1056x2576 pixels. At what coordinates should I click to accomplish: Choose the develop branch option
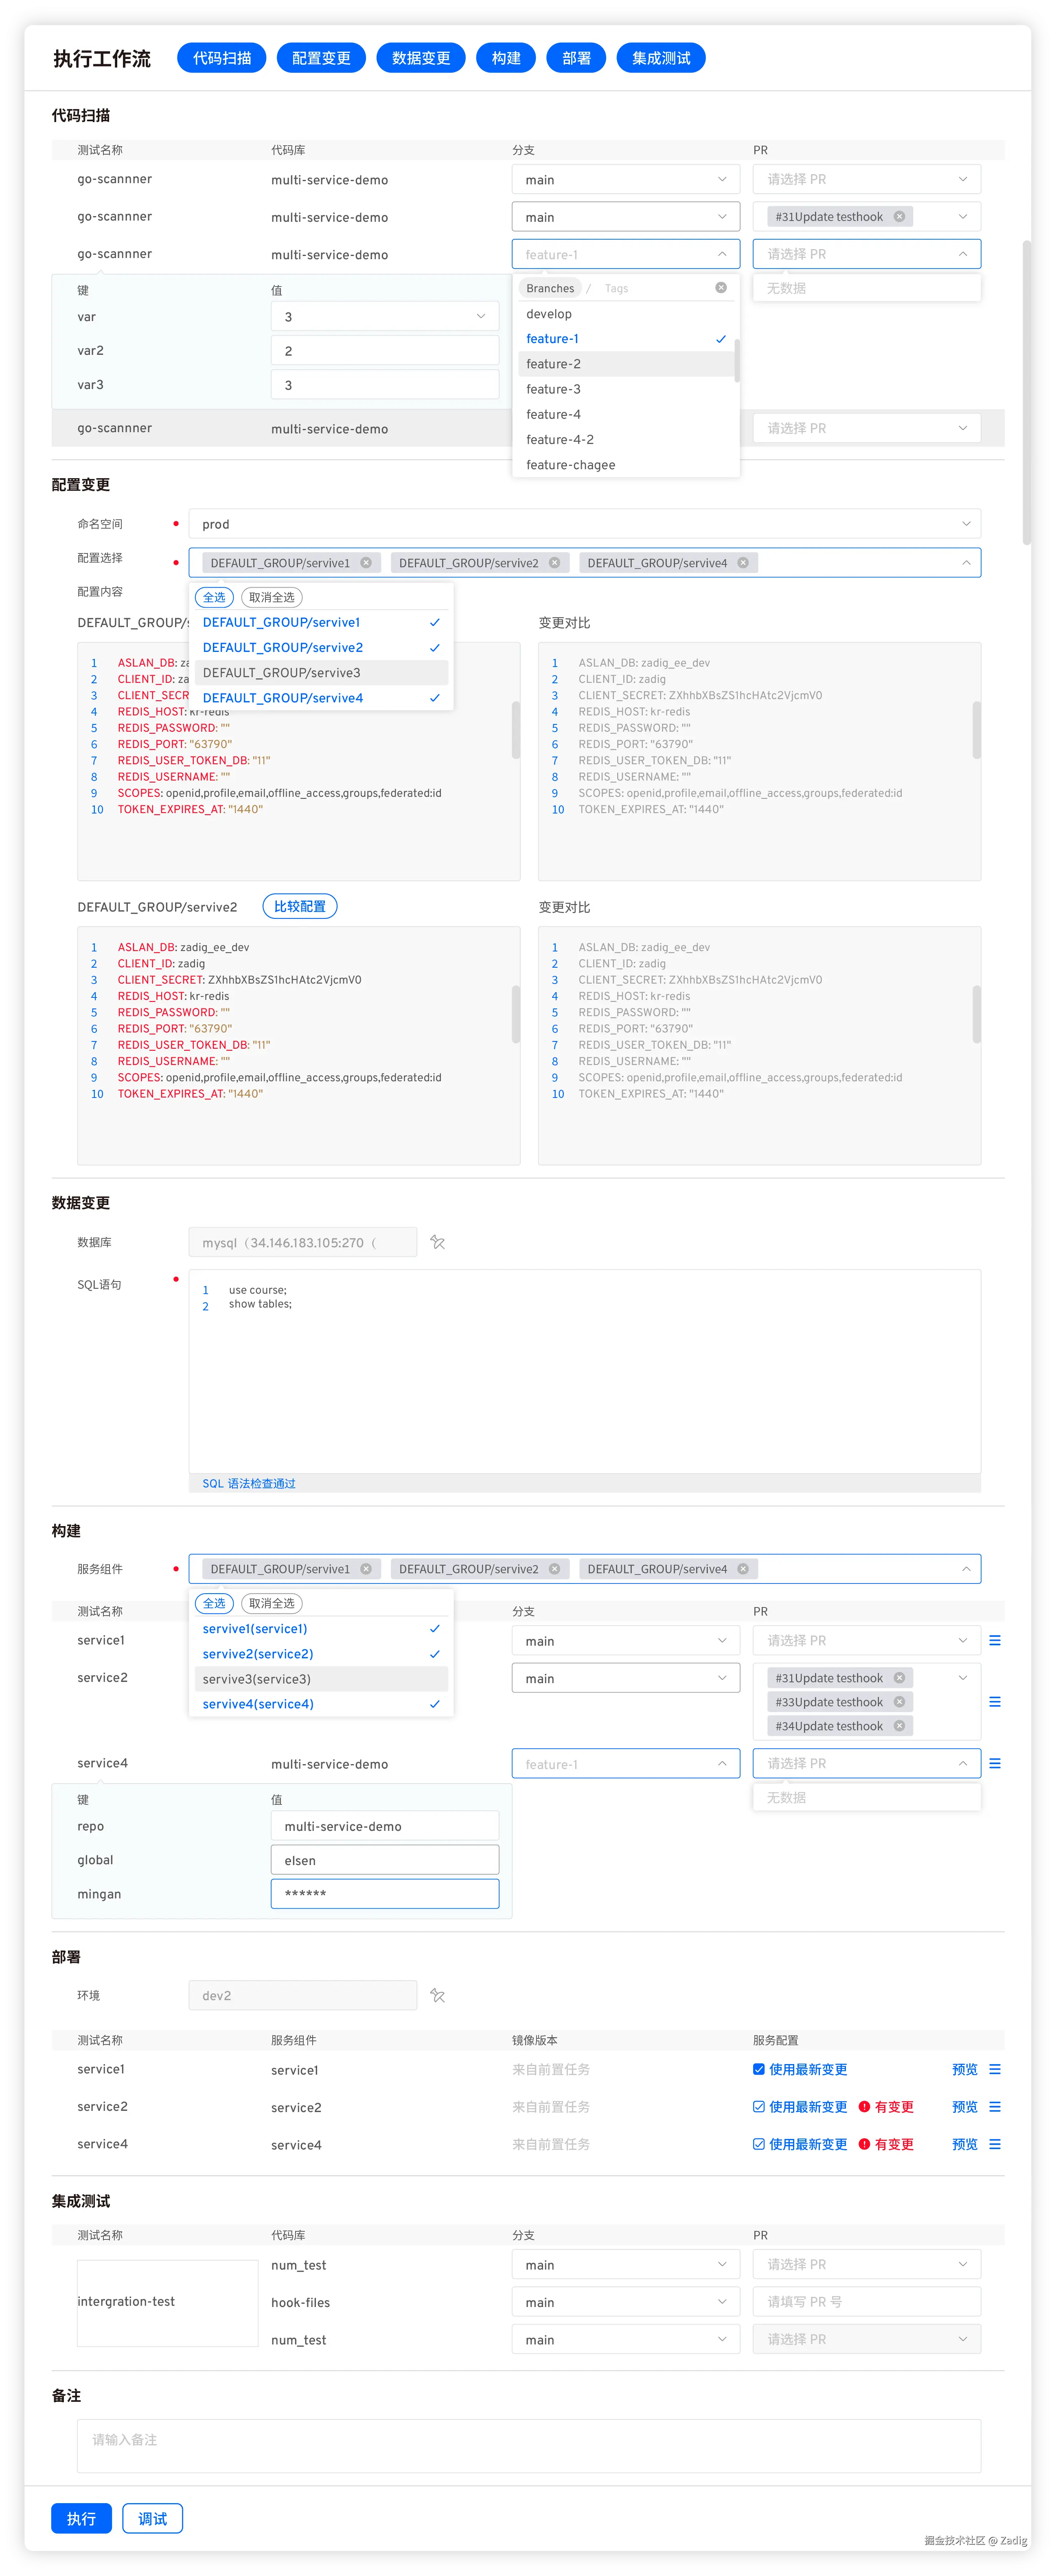point(626,314)
